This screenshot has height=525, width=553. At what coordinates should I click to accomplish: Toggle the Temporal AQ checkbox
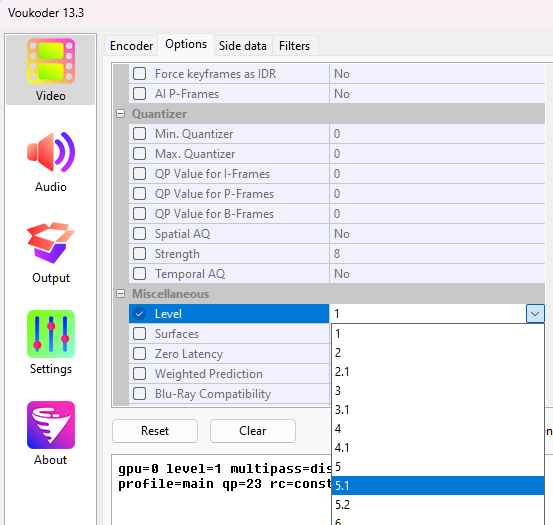(140, 274)
